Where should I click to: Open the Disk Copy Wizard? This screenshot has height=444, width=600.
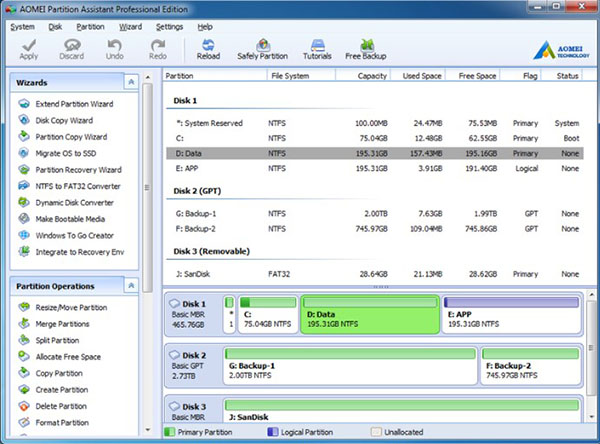click(x=56, y=120)
